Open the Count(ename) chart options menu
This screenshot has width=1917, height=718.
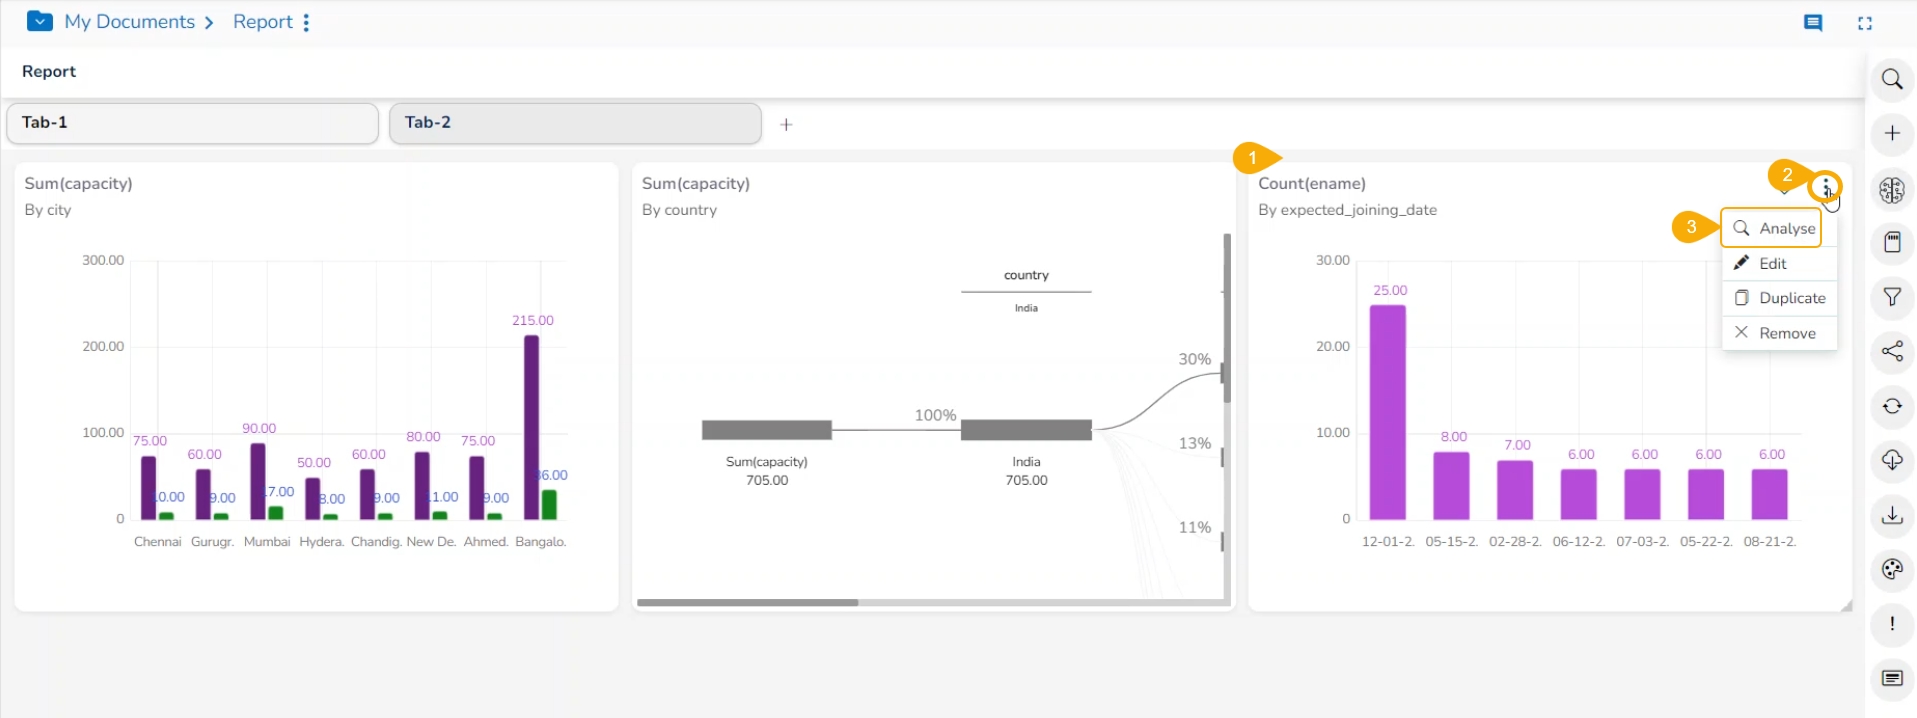(x=1825, y=187)
